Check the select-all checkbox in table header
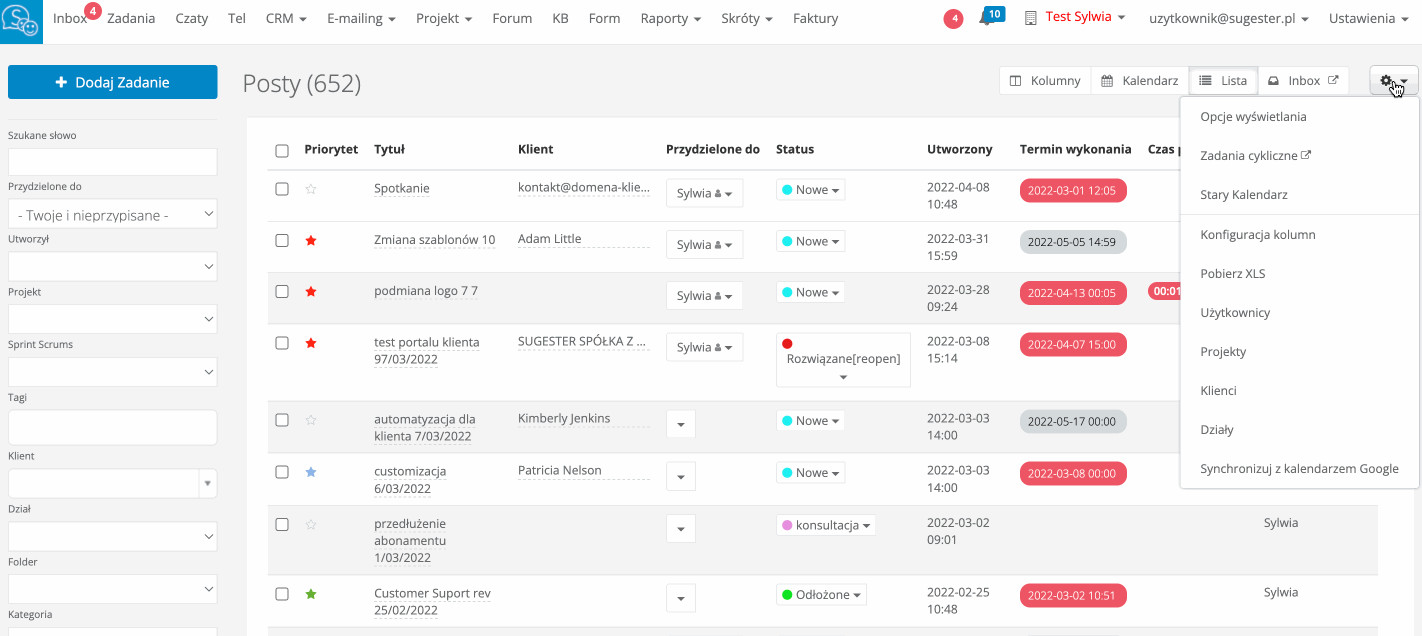 point(282,151)
